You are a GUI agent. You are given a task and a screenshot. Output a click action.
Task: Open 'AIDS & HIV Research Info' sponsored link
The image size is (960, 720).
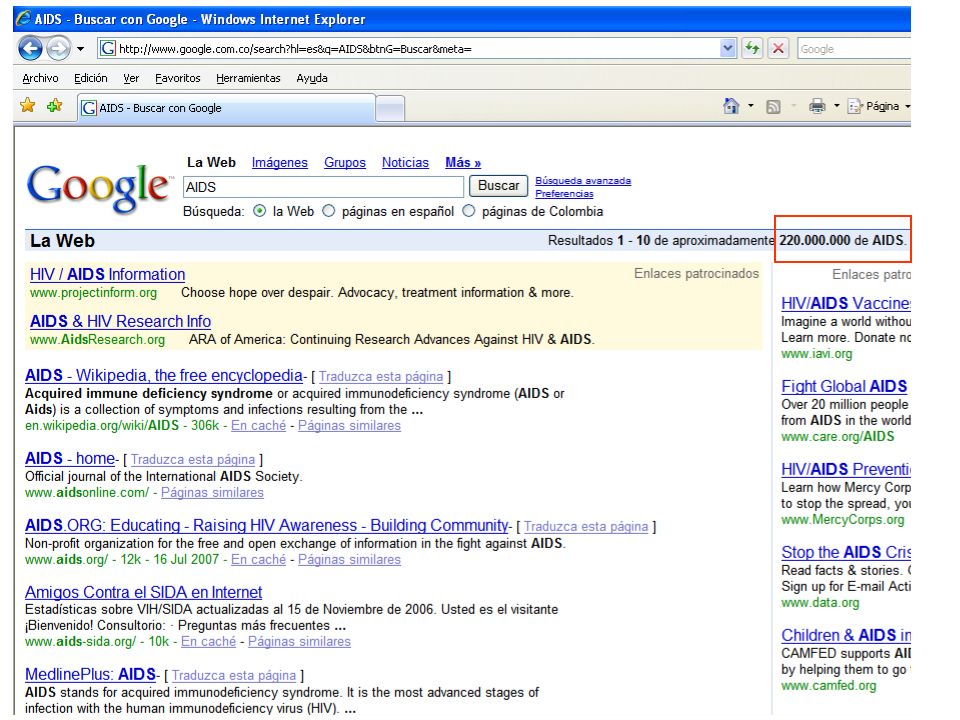[120, 321]
